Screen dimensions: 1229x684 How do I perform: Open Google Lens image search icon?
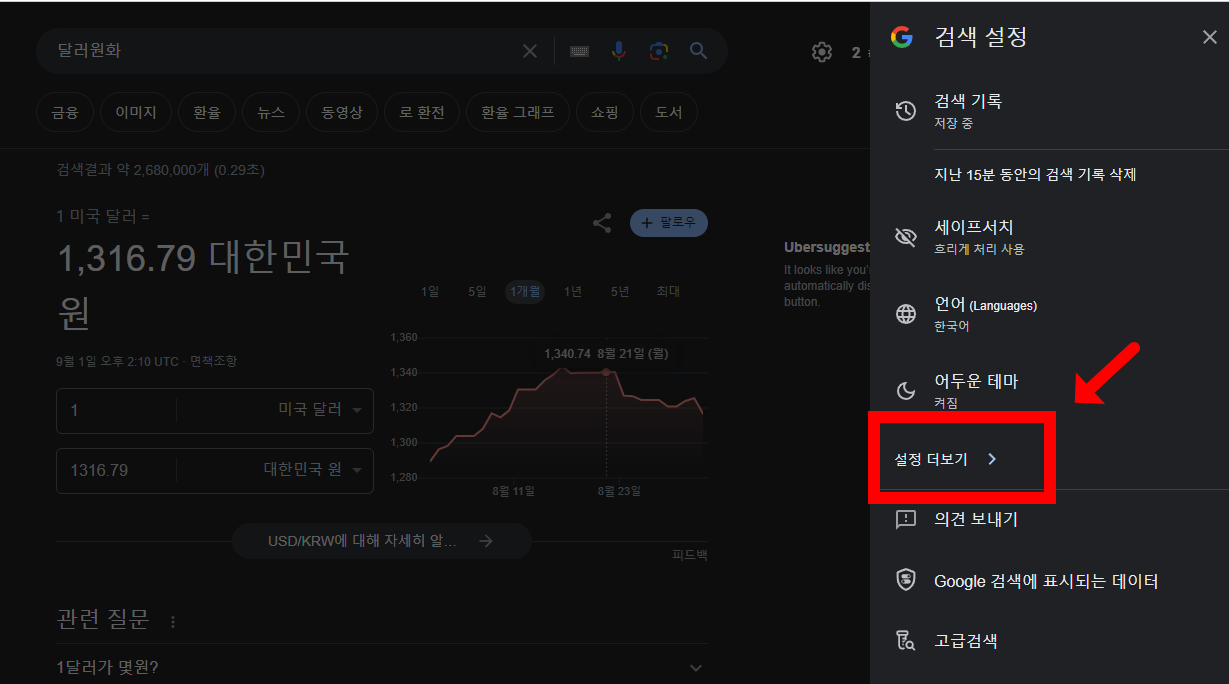click(659, 51)
